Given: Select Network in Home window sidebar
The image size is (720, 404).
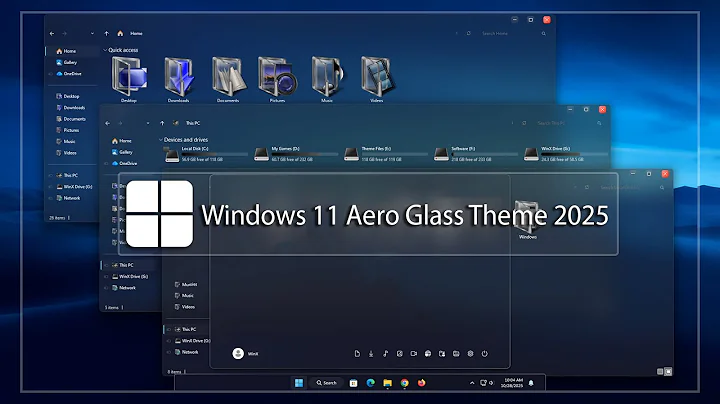Looking at the screenshot, I should (x=68, y=198).
